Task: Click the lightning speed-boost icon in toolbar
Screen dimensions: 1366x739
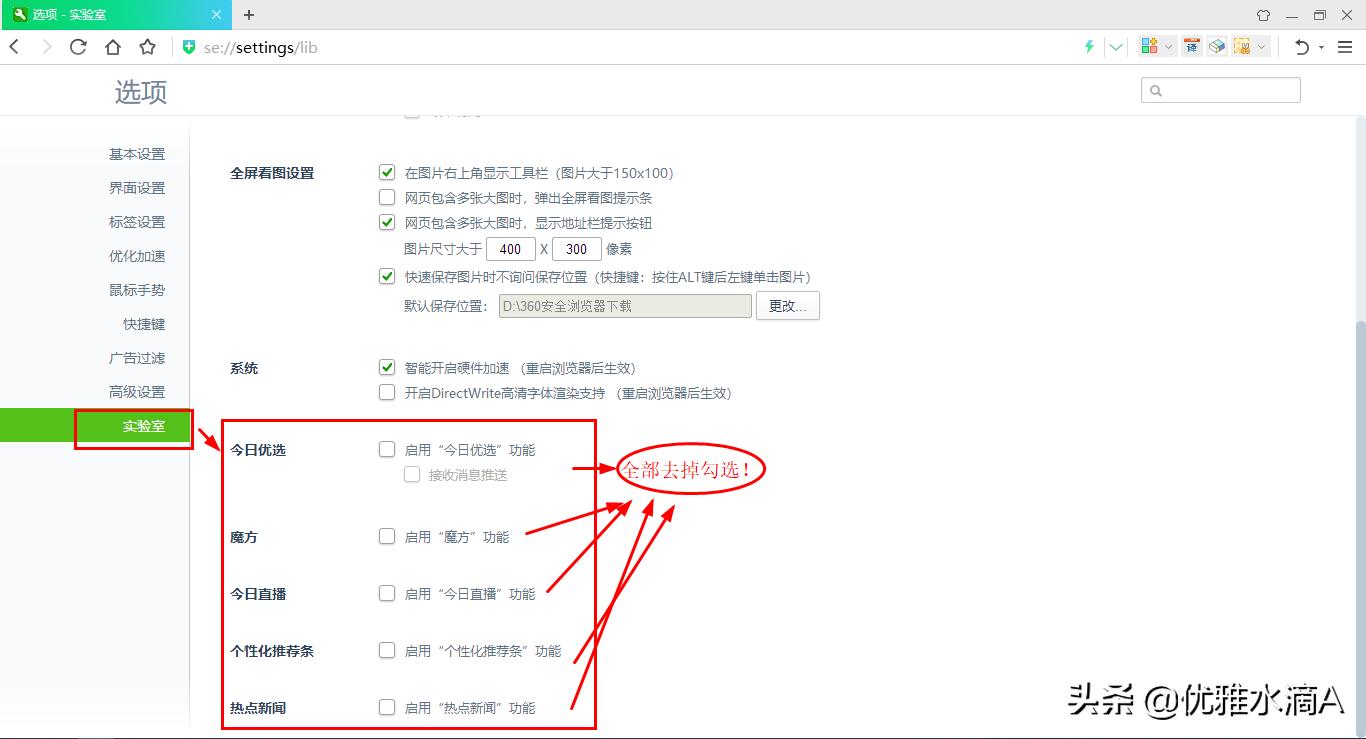Action: [1090, 47]
